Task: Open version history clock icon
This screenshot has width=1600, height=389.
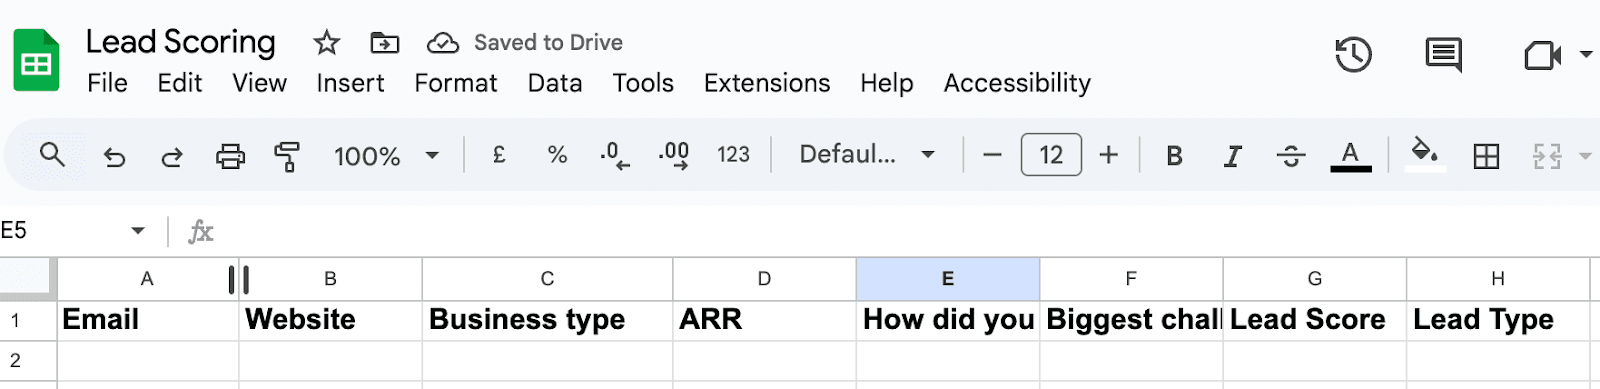Action: click(x=1353, y=55)
